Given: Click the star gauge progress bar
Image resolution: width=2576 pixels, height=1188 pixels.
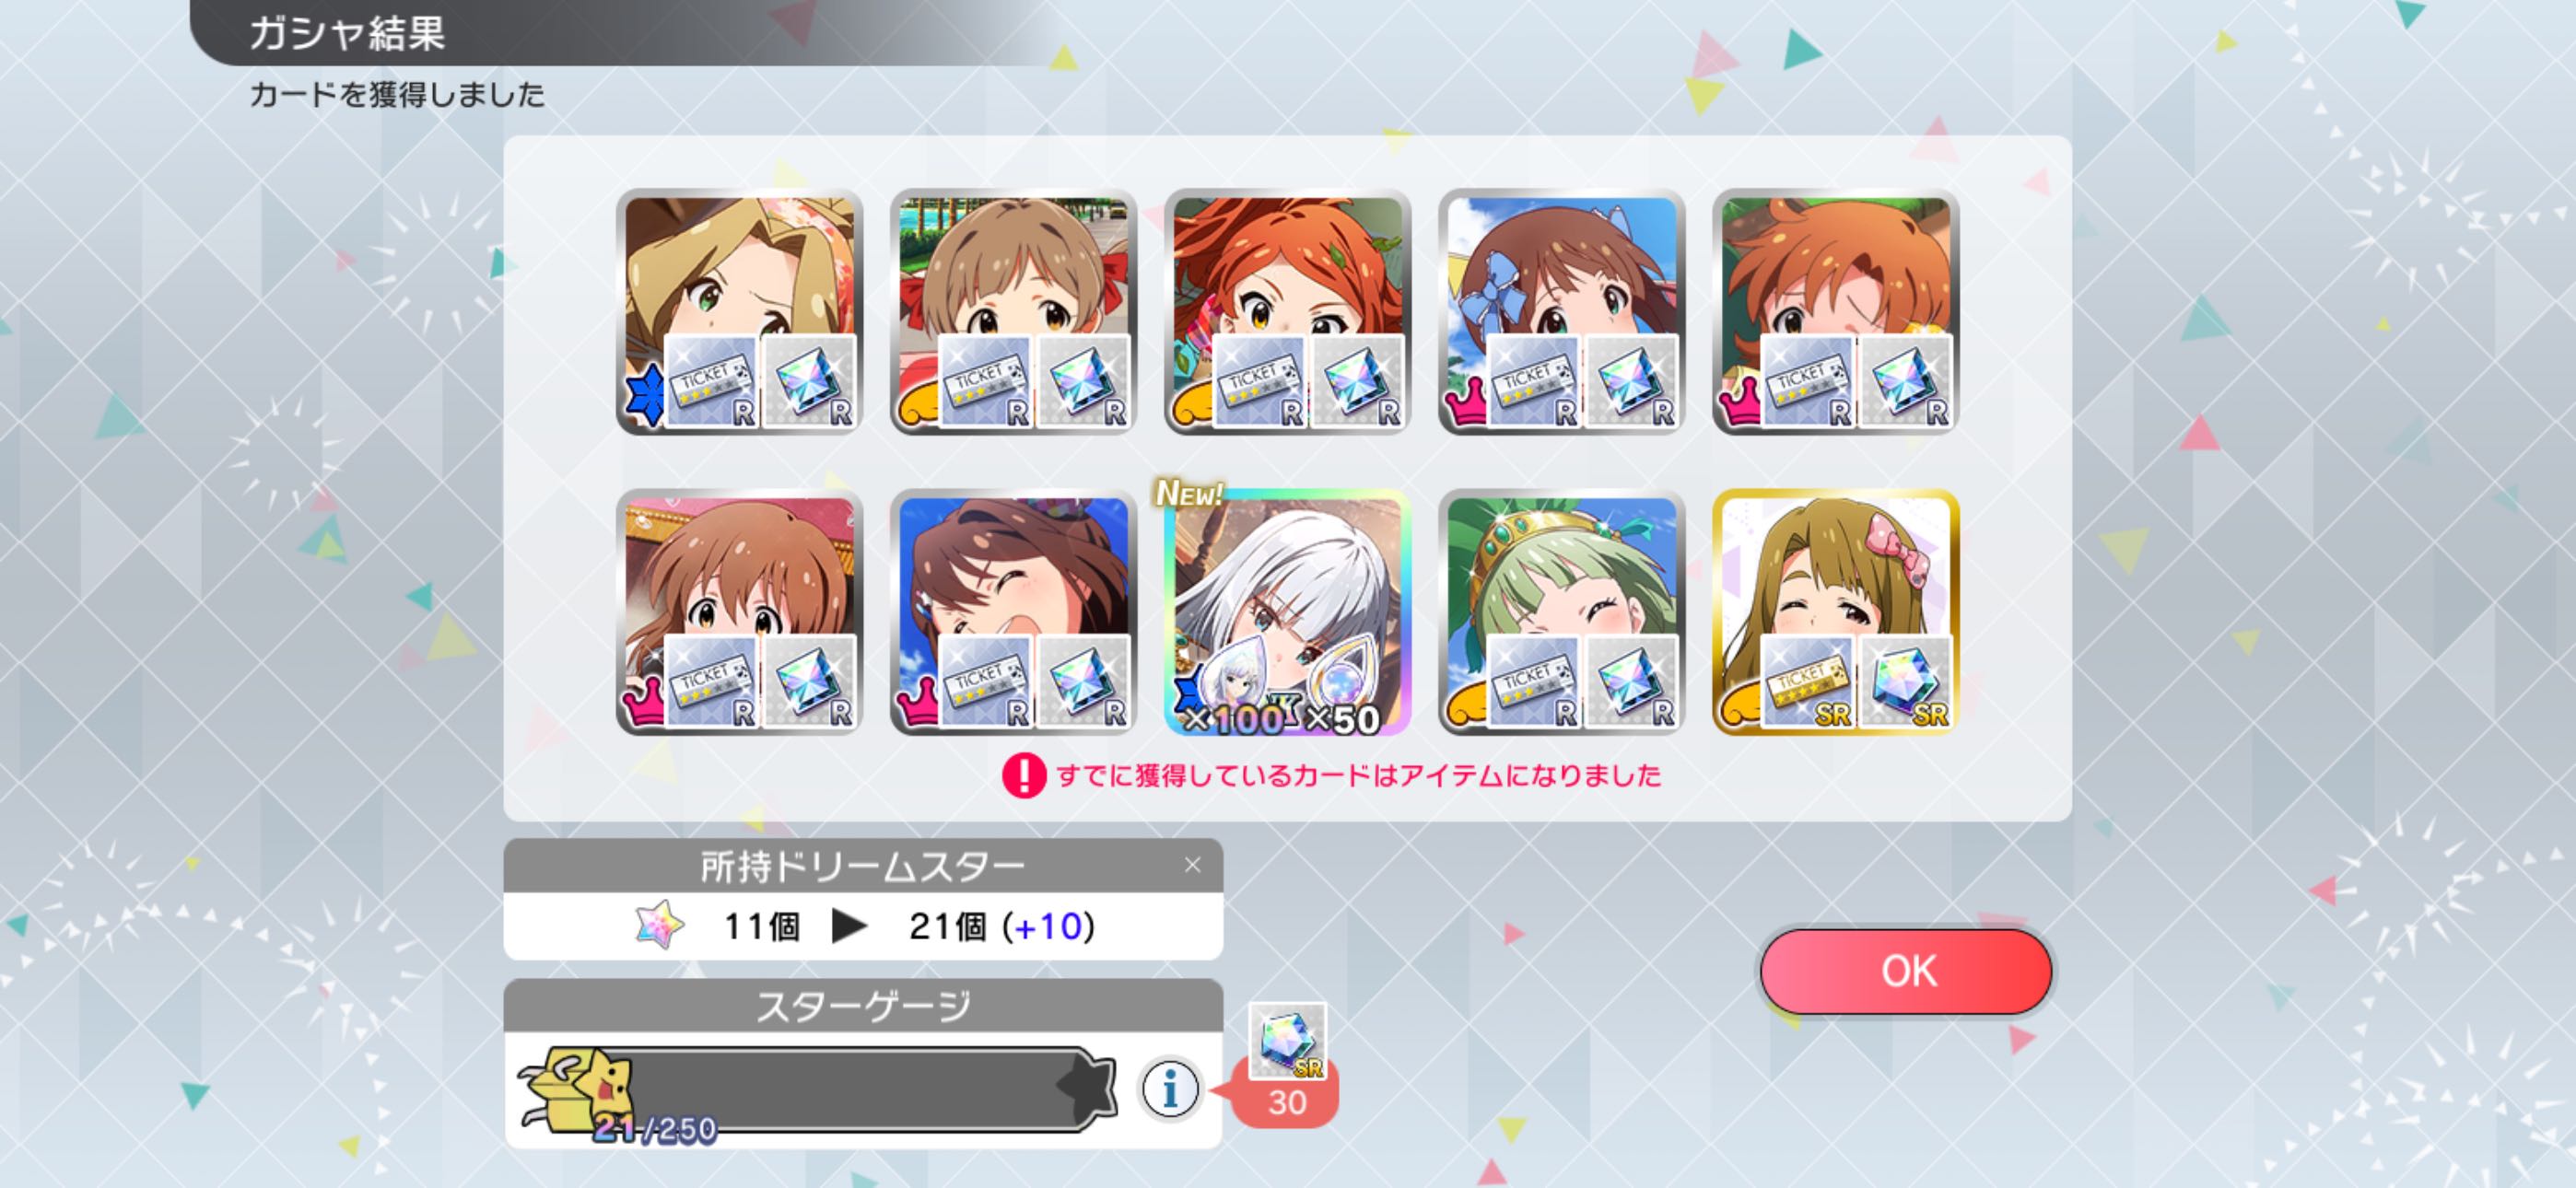Looking at the screenshot, I should click(x=818, y=1089).
